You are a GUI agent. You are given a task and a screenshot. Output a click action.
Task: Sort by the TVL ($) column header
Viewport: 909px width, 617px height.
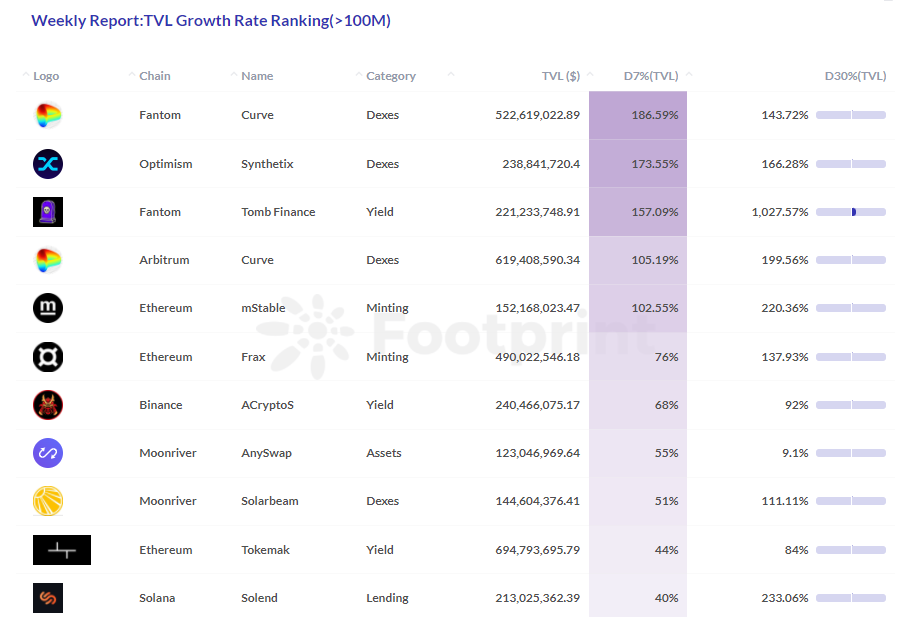click(x=560, y=76)
